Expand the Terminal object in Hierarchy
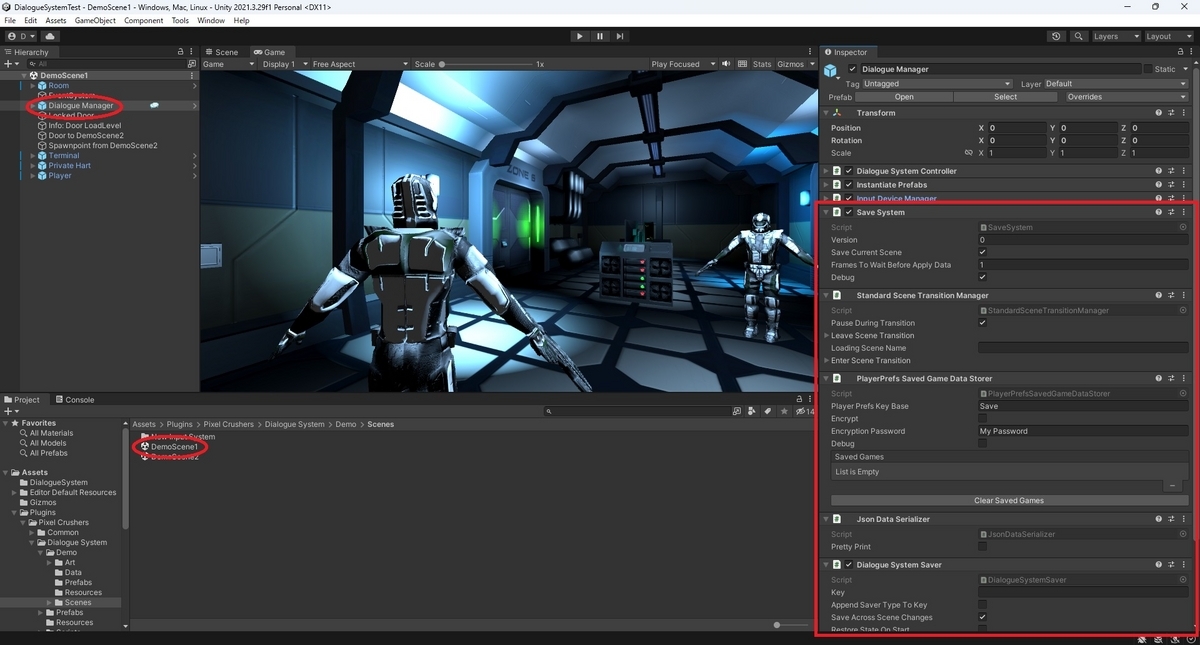This screenshot has height=645, width=1200. tap(32, 156)
